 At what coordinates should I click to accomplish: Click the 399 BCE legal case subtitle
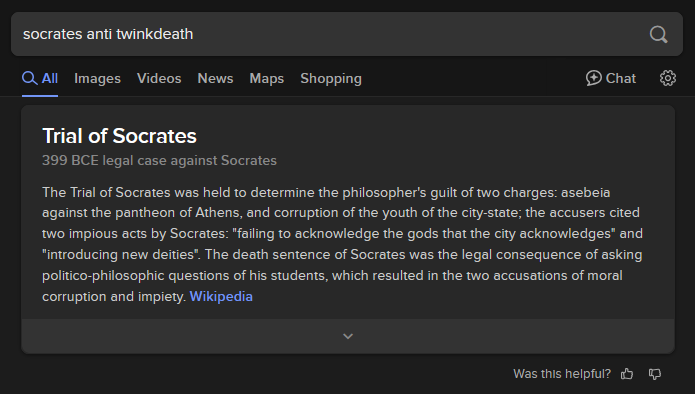(159, 160)
